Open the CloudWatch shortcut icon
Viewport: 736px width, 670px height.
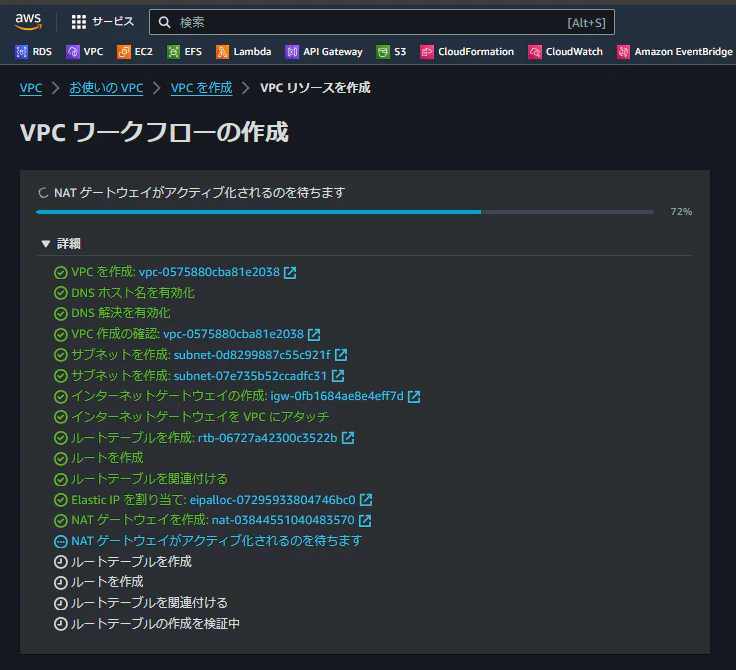[x=535, y=52]
